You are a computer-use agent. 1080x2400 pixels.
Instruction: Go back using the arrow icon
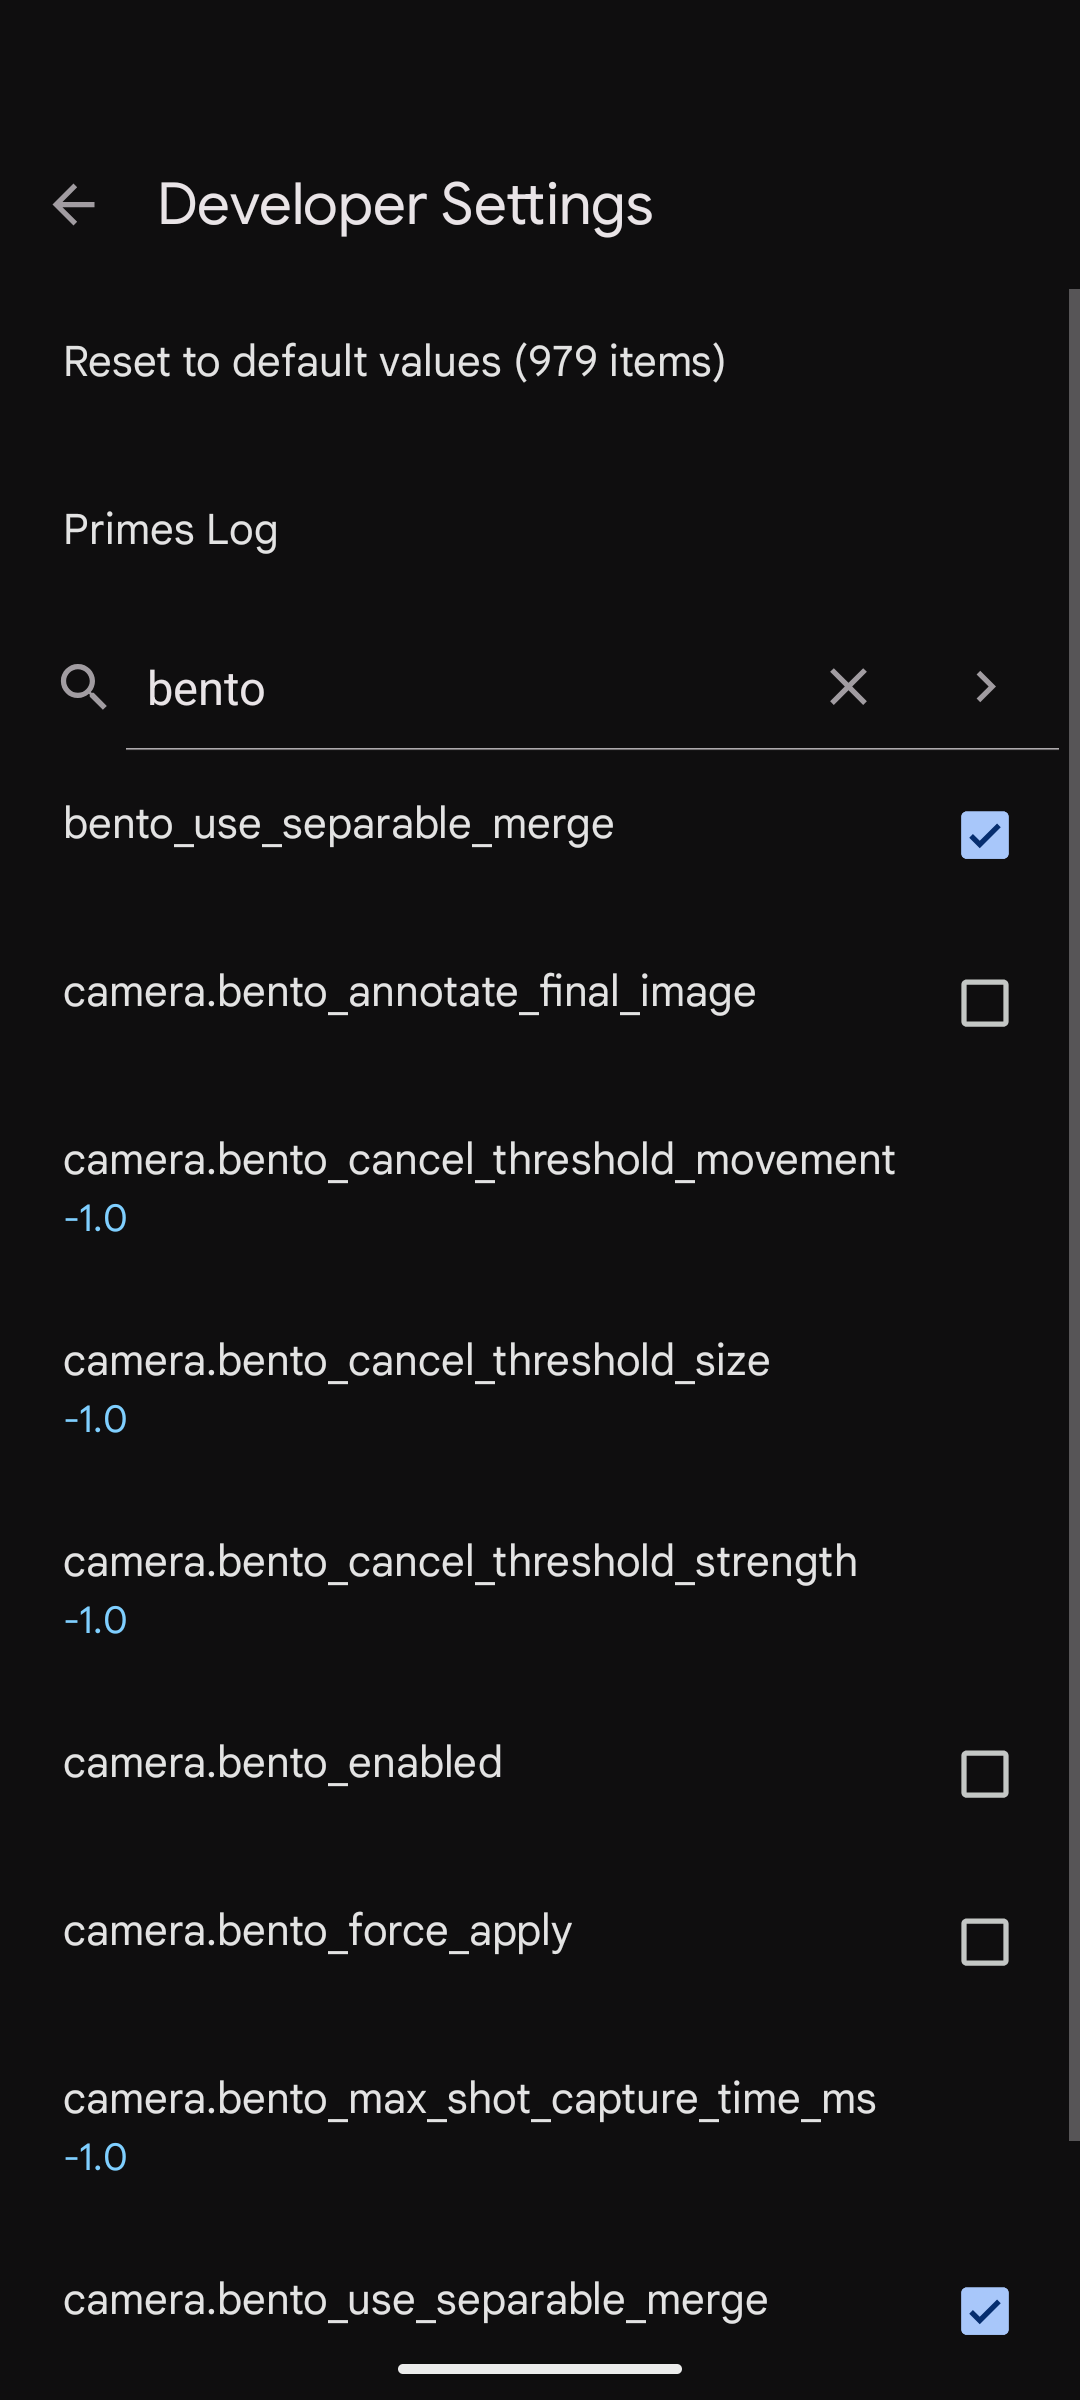(x=74, y=205)
